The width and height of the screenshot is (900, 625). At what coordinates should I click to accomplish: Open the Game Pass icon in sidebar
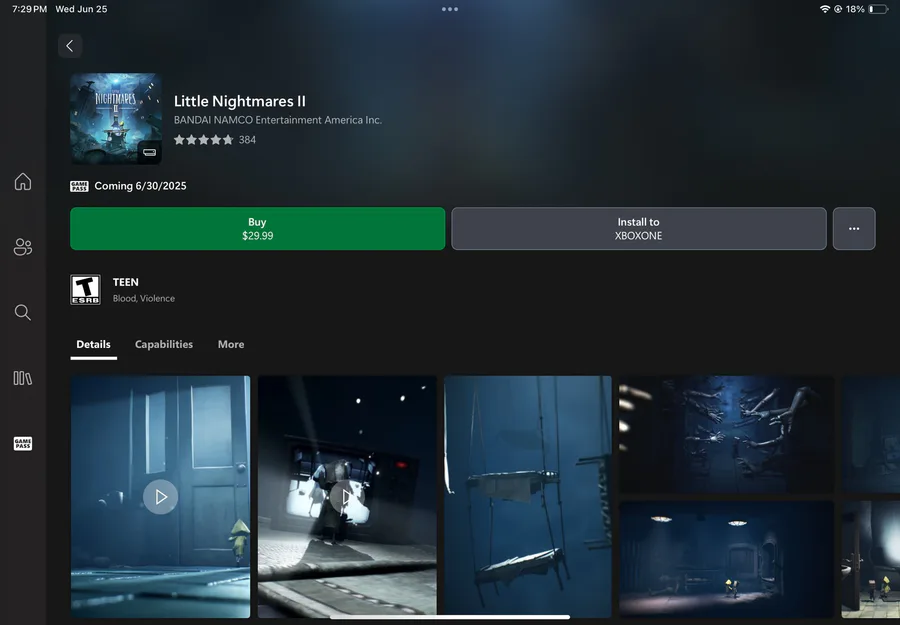pos(23,443)
